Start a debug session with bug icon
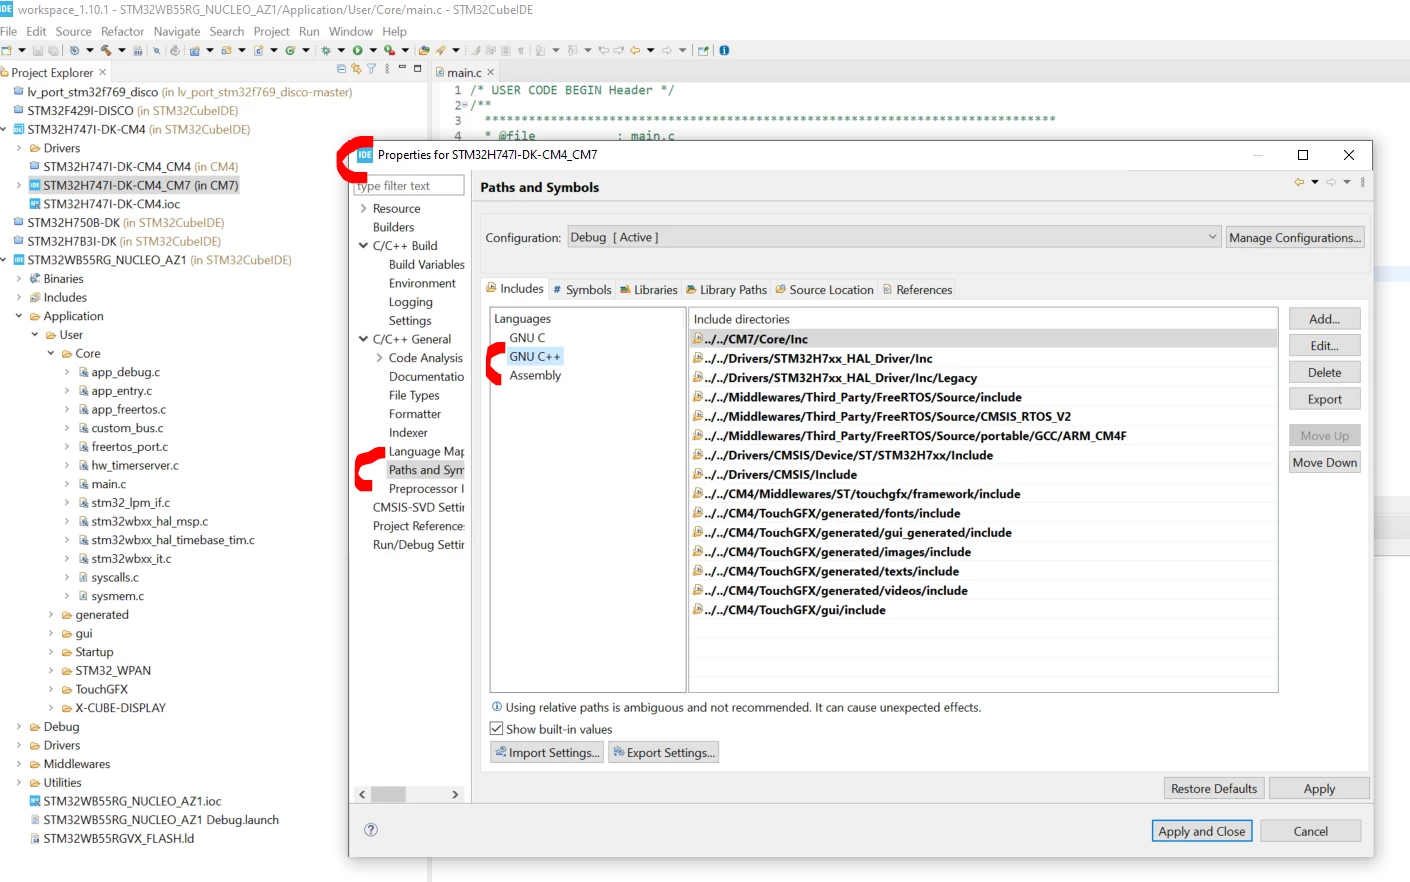Screen dimensions: 1410x882 (325, 50)
